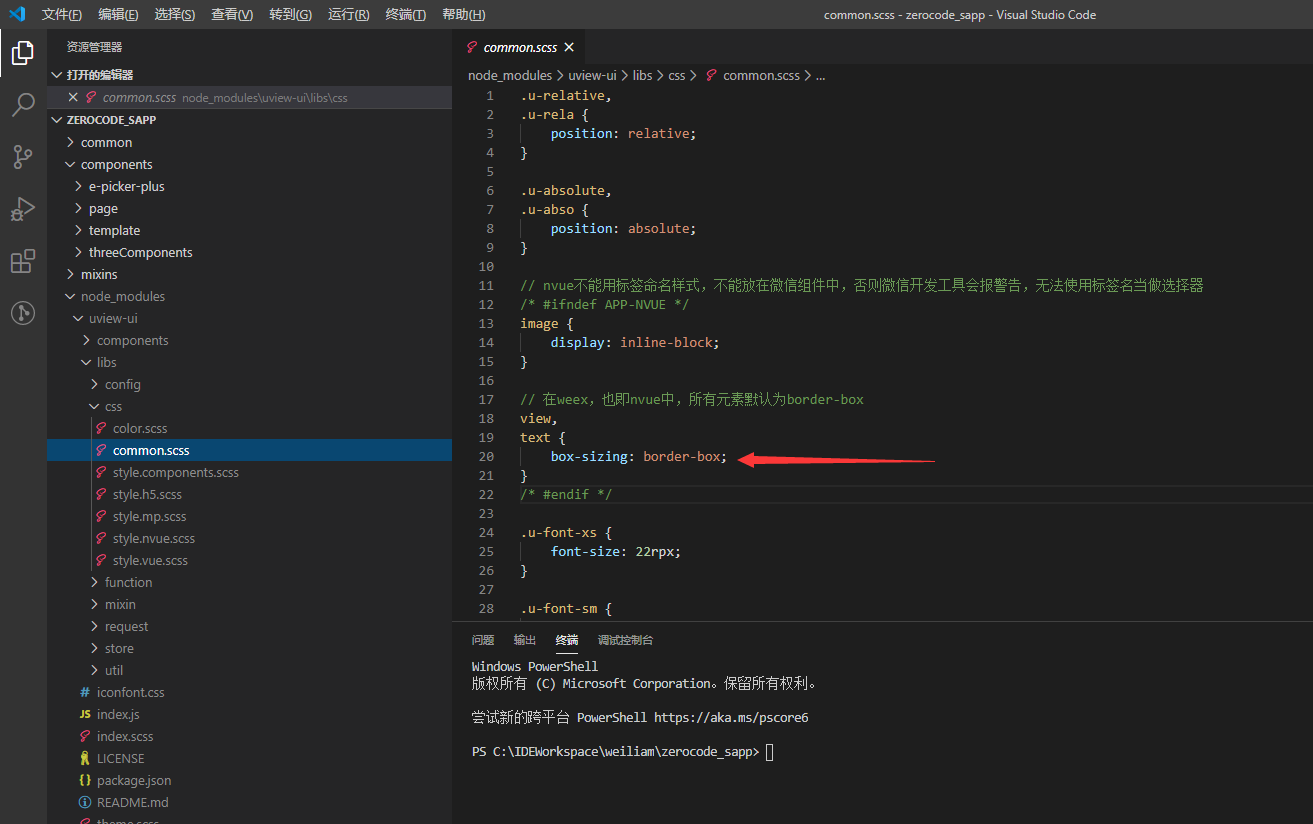Open the Explorer view in the activity bar
The height and width of the screenshot is (824, 1313).
[x=22, y=53]
